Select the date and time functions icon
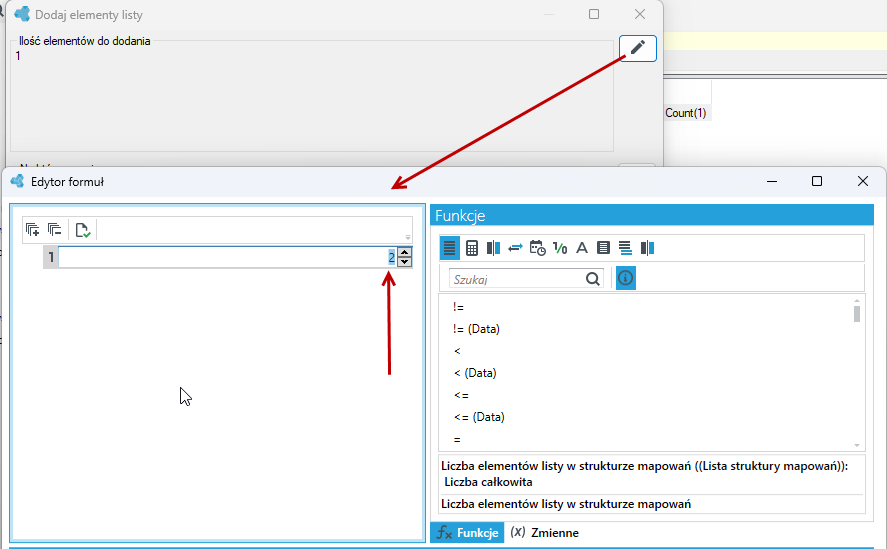The height and width of the screenshot is (549, 887). click(x=537, y=248)
